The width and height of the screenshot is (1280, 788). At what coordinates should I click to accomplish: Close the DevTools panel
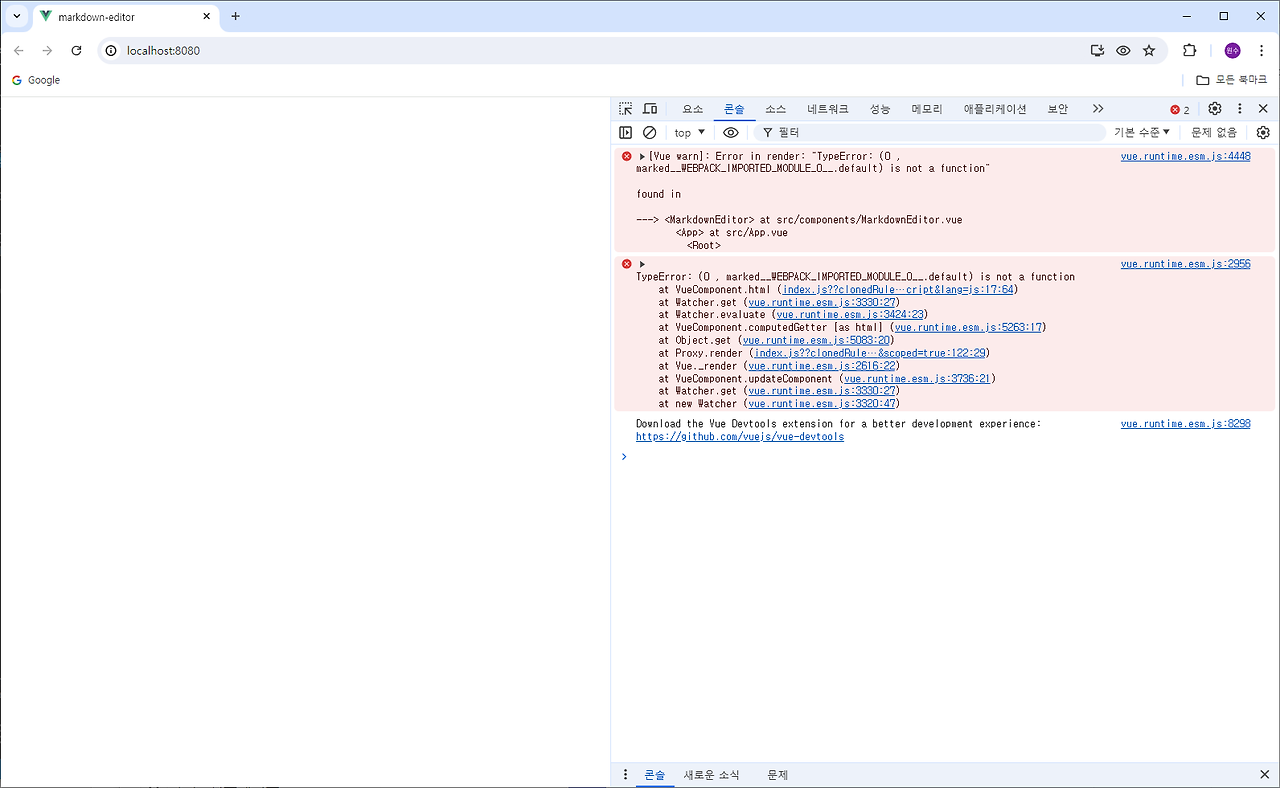coord(1263,109)
